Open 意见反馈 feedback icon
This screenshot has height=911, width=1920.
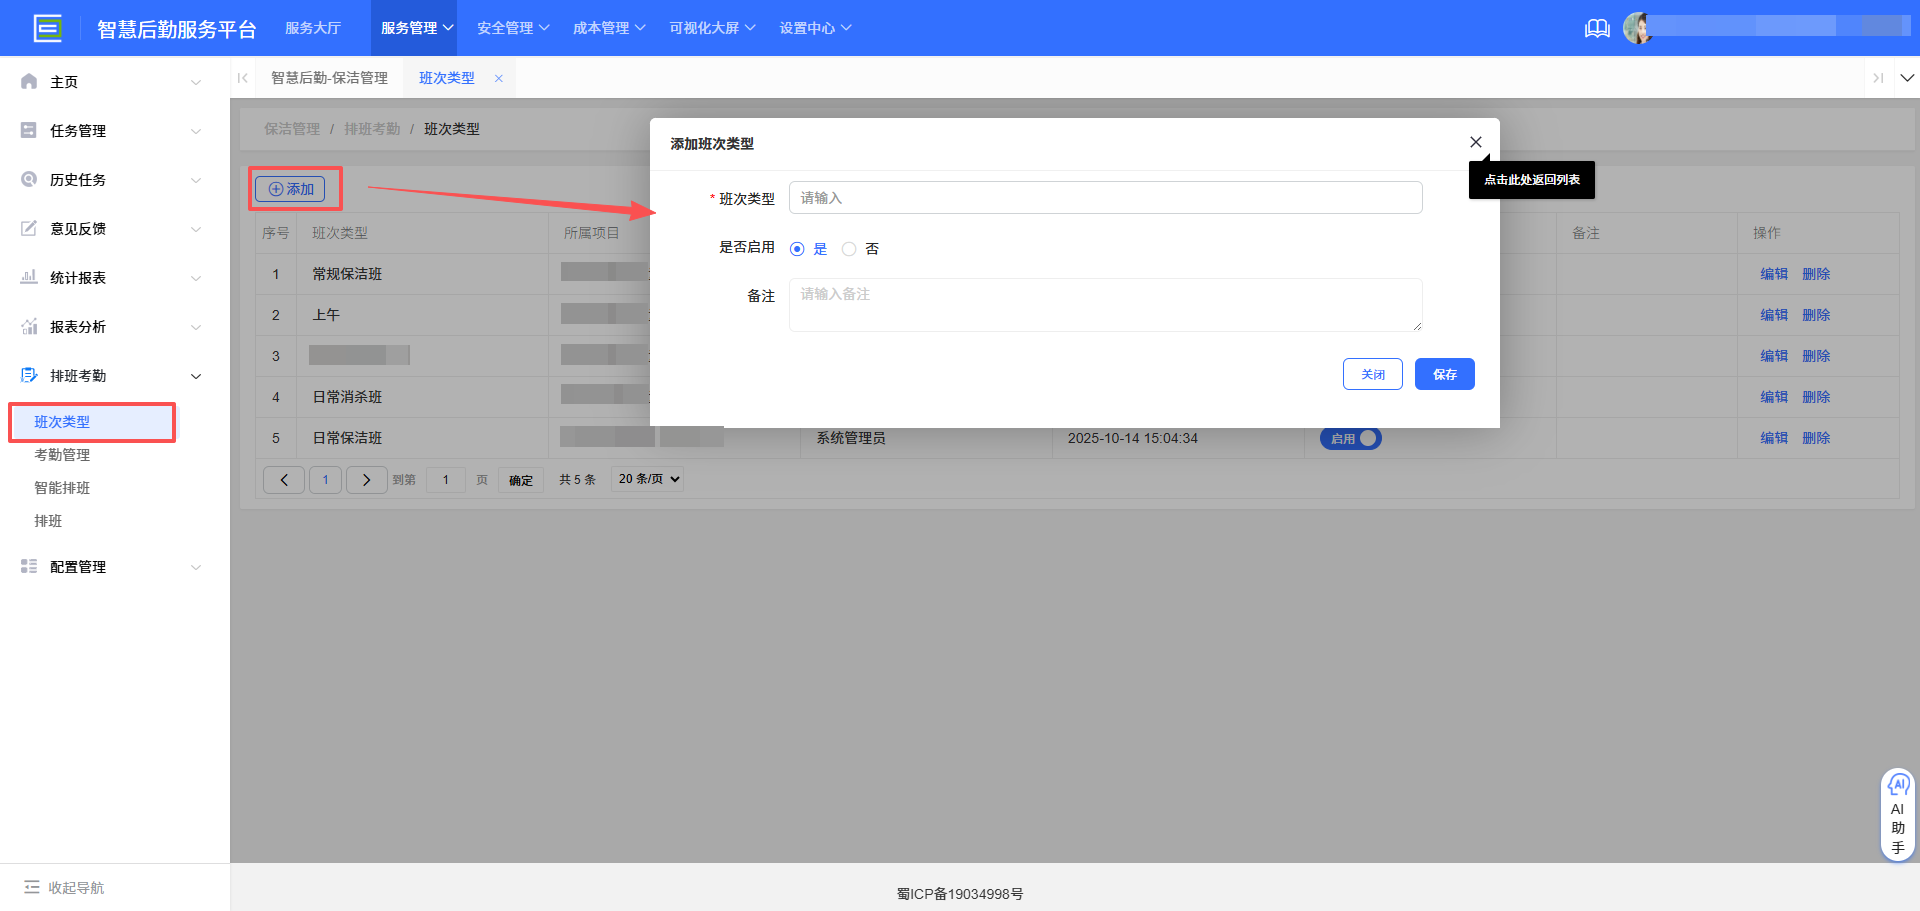28,228
